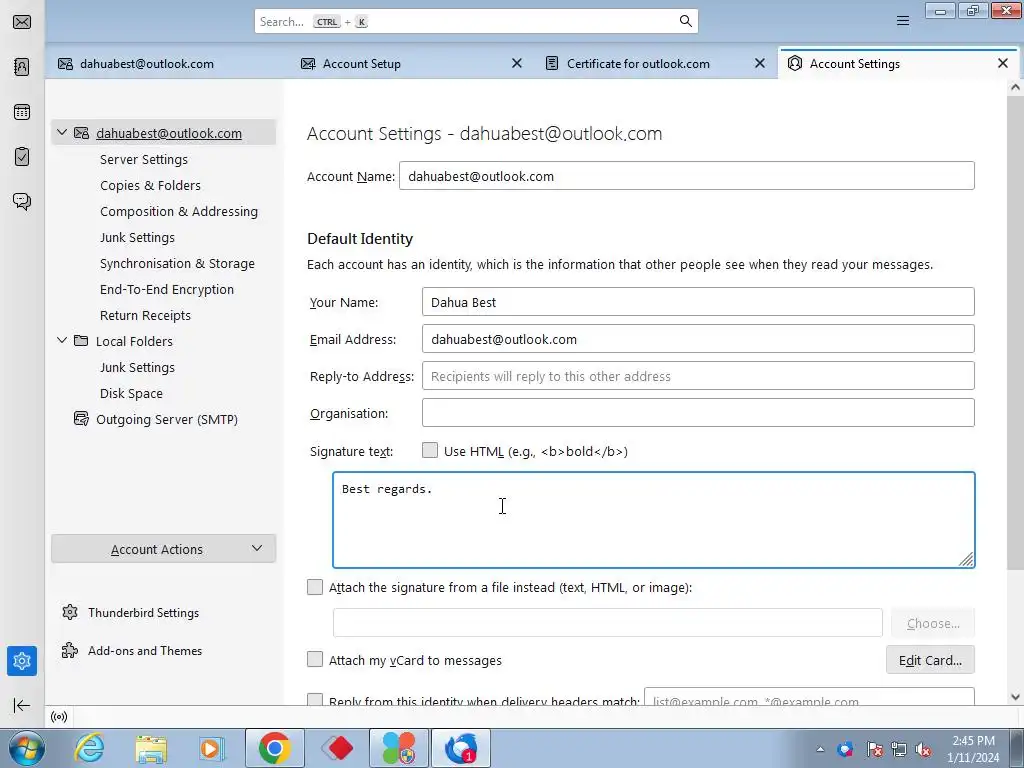Click the Add-ons and Themes puzzle icon
This screenshot has height=768, width=1024.
pos(70,650)
